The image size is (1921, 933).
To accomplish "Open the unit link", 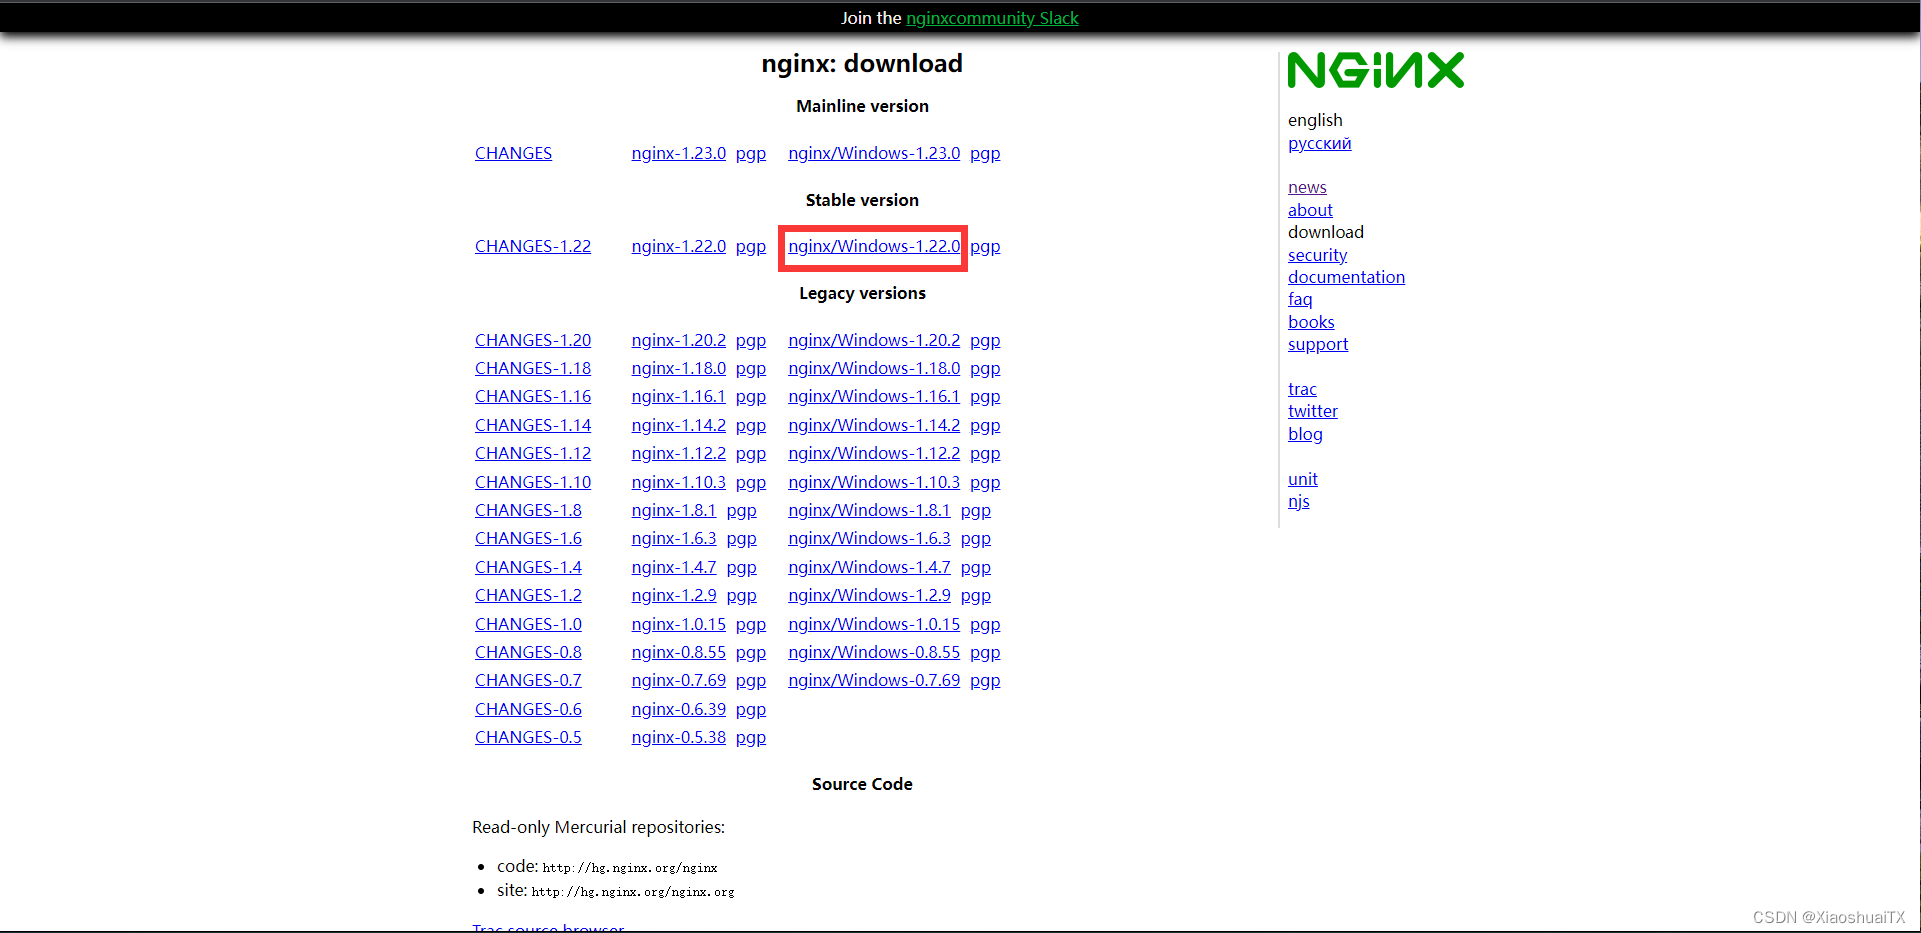I will 1303,479.
